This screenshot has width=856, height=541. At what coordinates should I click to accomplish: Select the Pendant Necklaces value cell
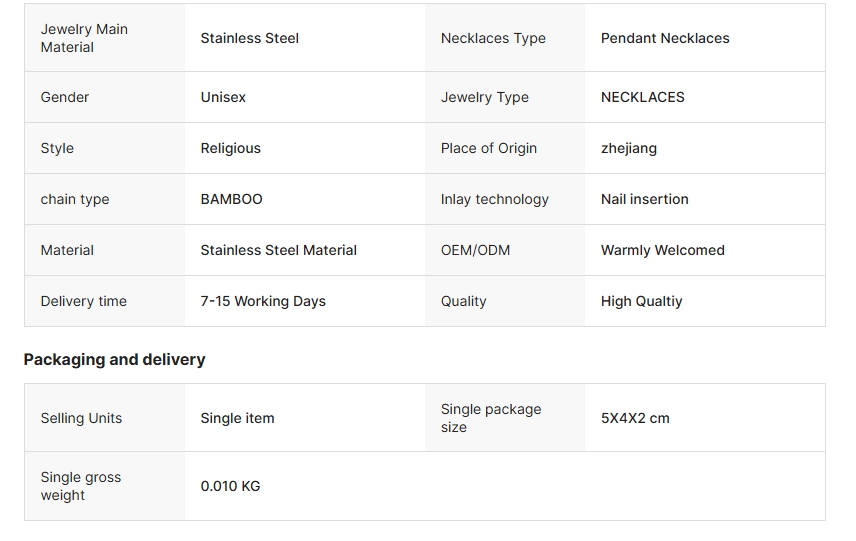[665, 38]
